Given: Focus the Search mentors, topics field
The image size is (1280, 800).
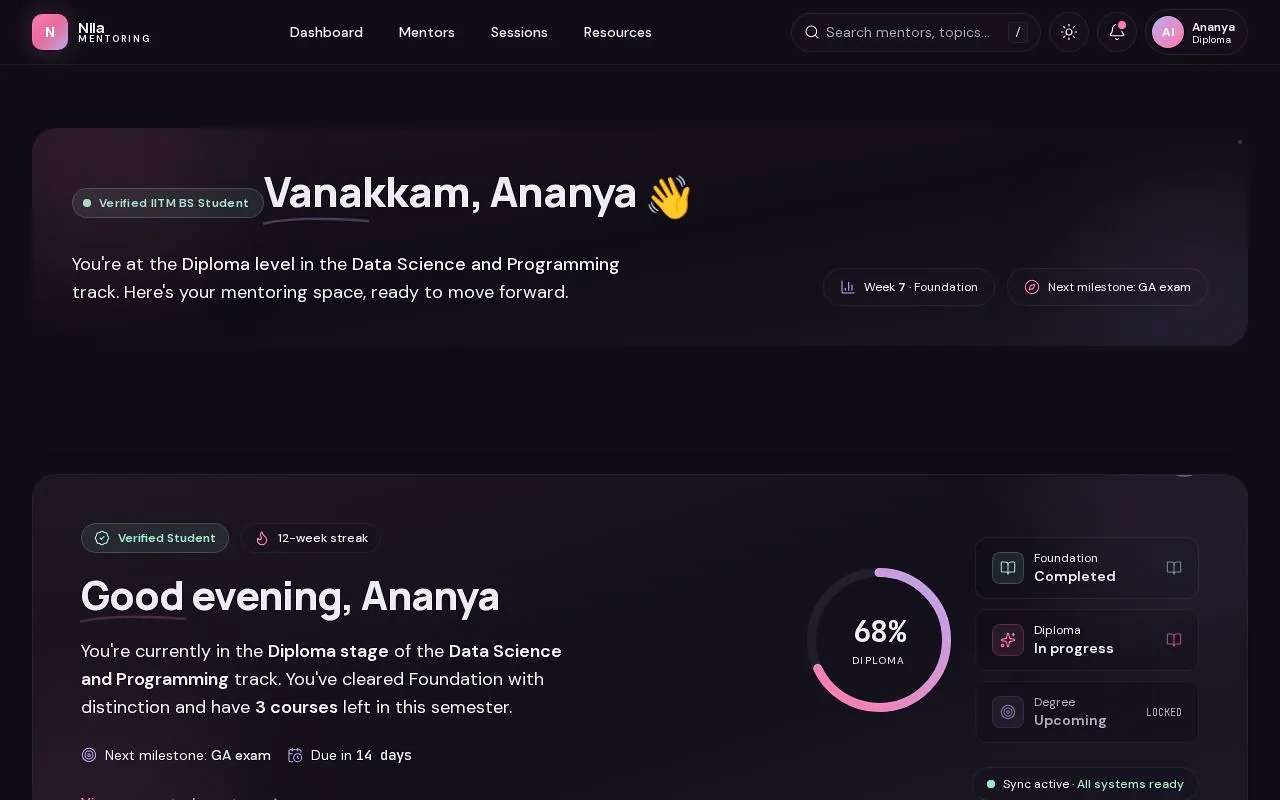Looking at the screenshot, I should tap(916, 32).
